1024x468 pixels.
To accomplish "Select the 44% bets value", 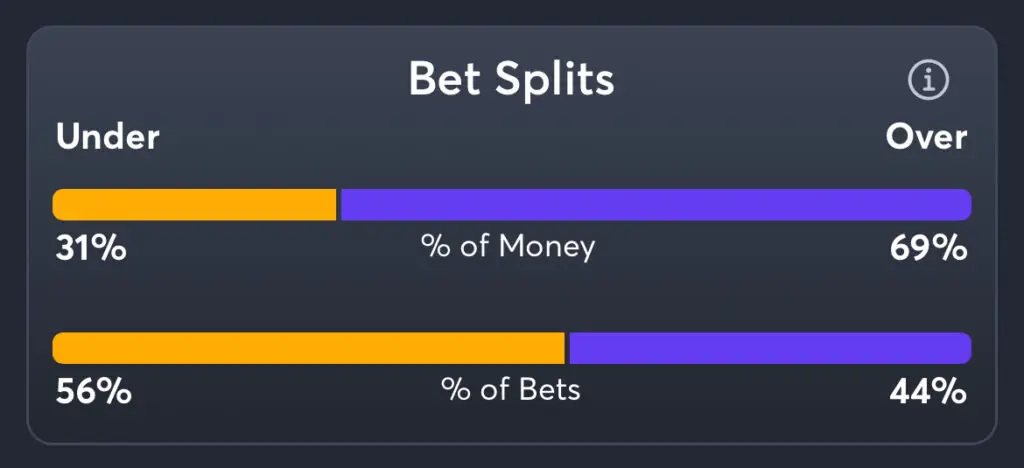I will [928, 391].
